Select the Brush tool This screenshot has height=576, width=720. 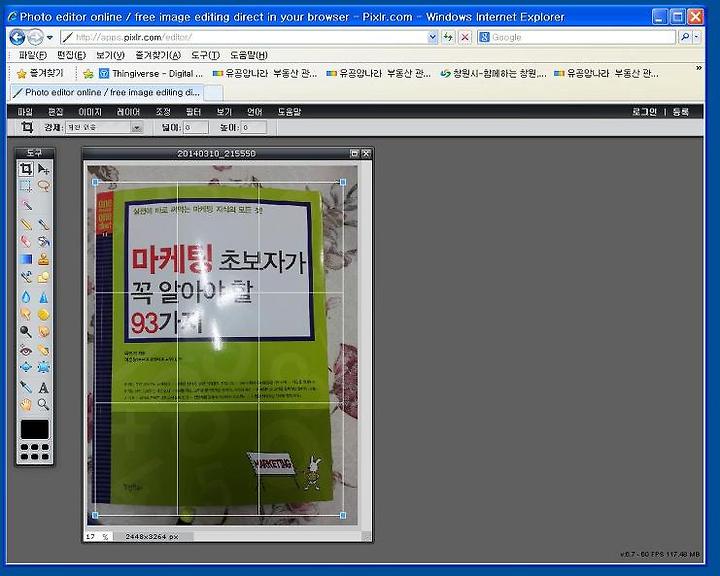[x=44, y=225]
